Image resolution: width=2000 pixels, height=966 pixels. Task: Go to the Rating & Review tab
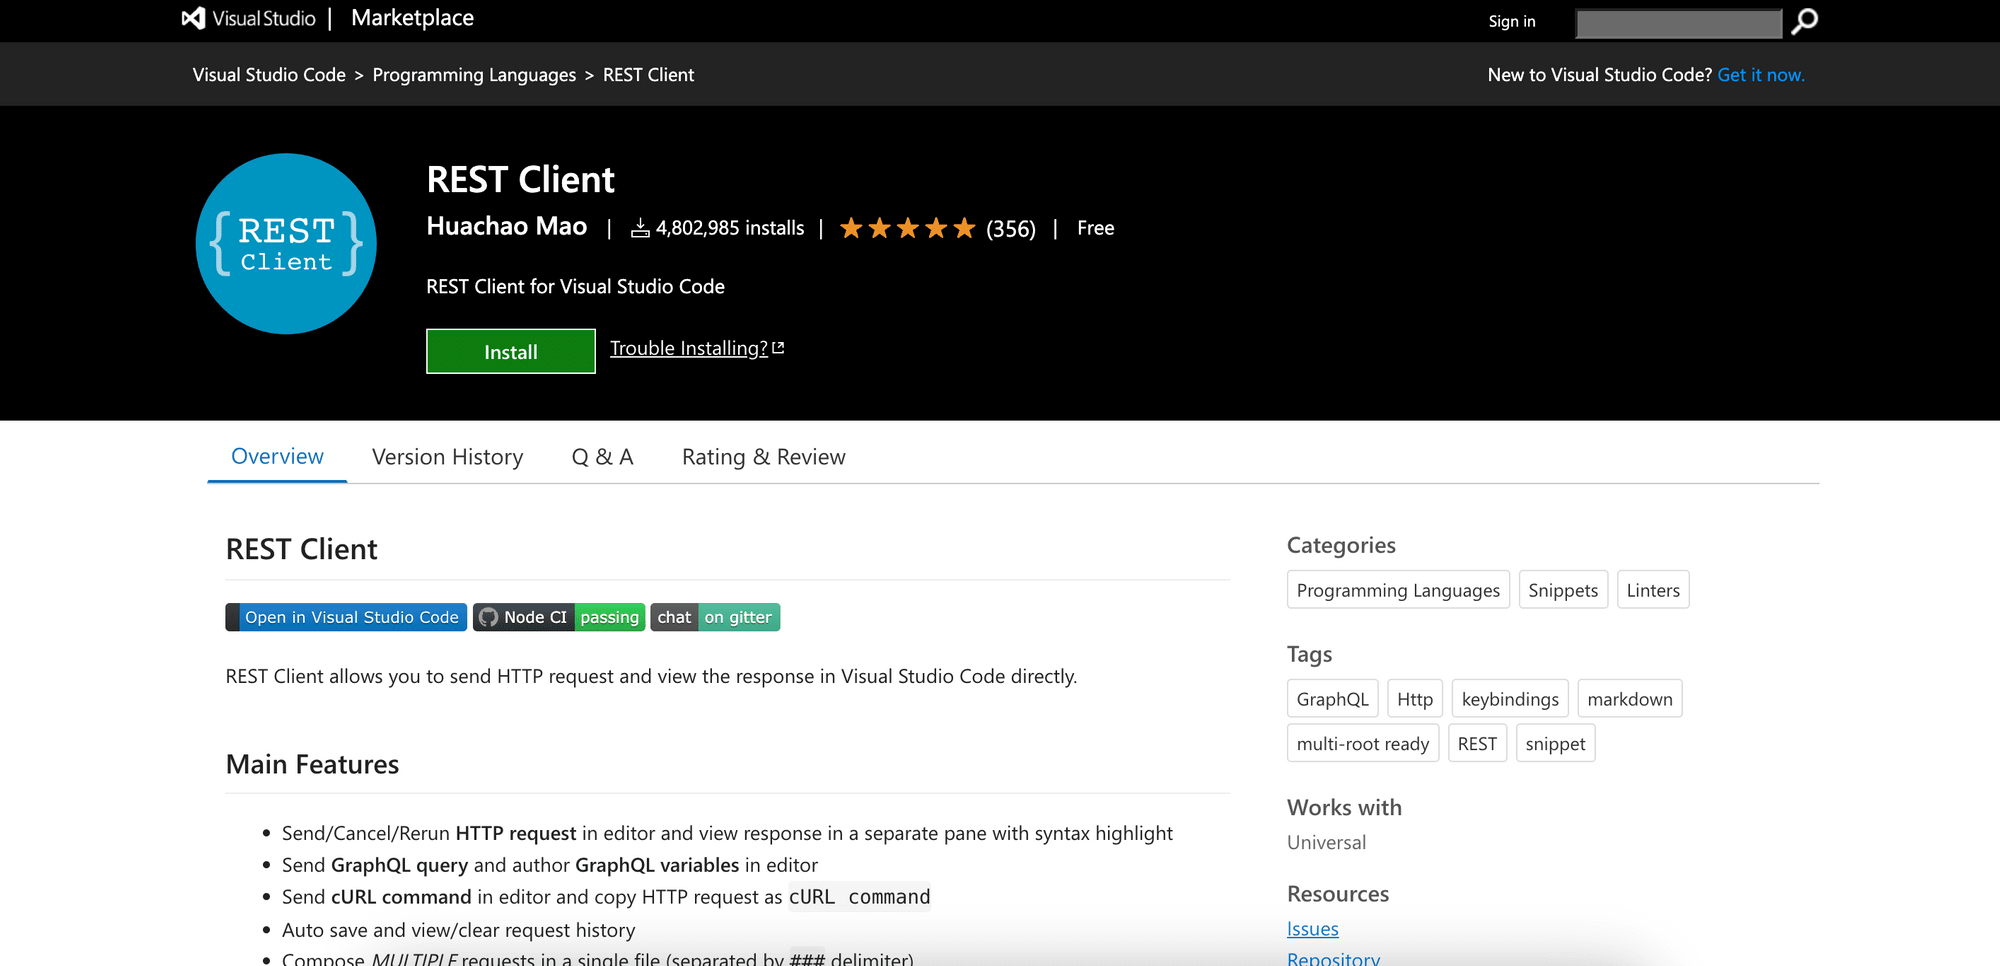(x=763, y=457)
